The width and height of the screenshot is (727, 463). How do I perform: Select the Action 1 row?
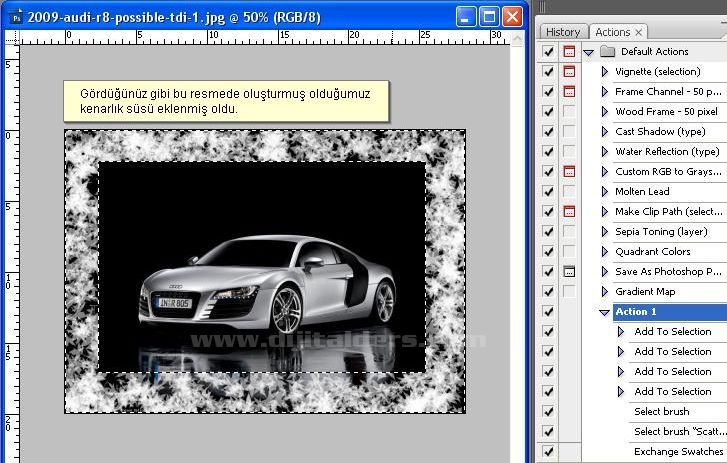(x=670, y=311)
